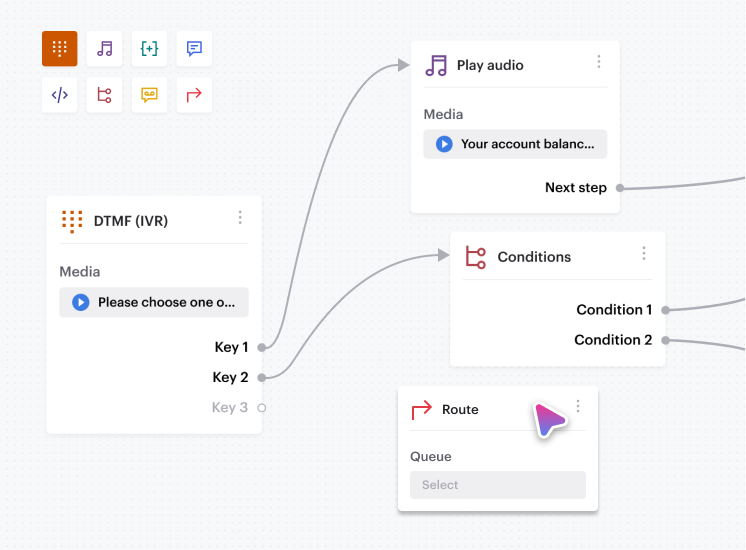Click the 'Condition 2' label

[x=613, y=340]
